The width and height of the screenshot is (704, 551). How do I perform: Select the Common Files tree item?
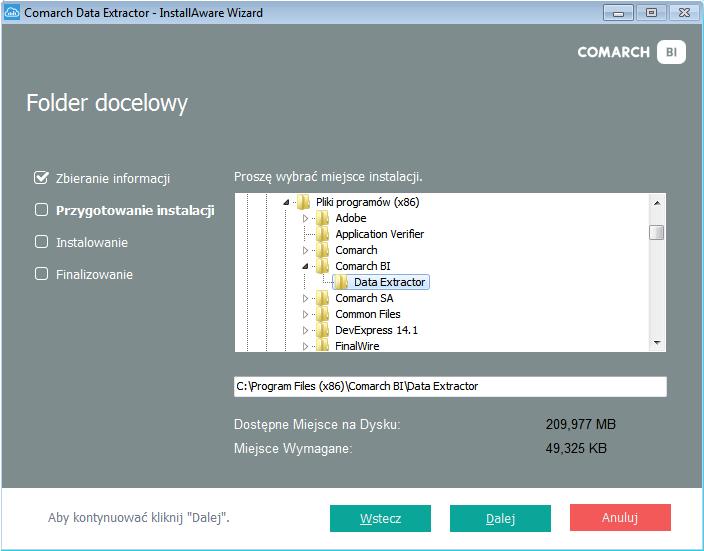point(368,314)
